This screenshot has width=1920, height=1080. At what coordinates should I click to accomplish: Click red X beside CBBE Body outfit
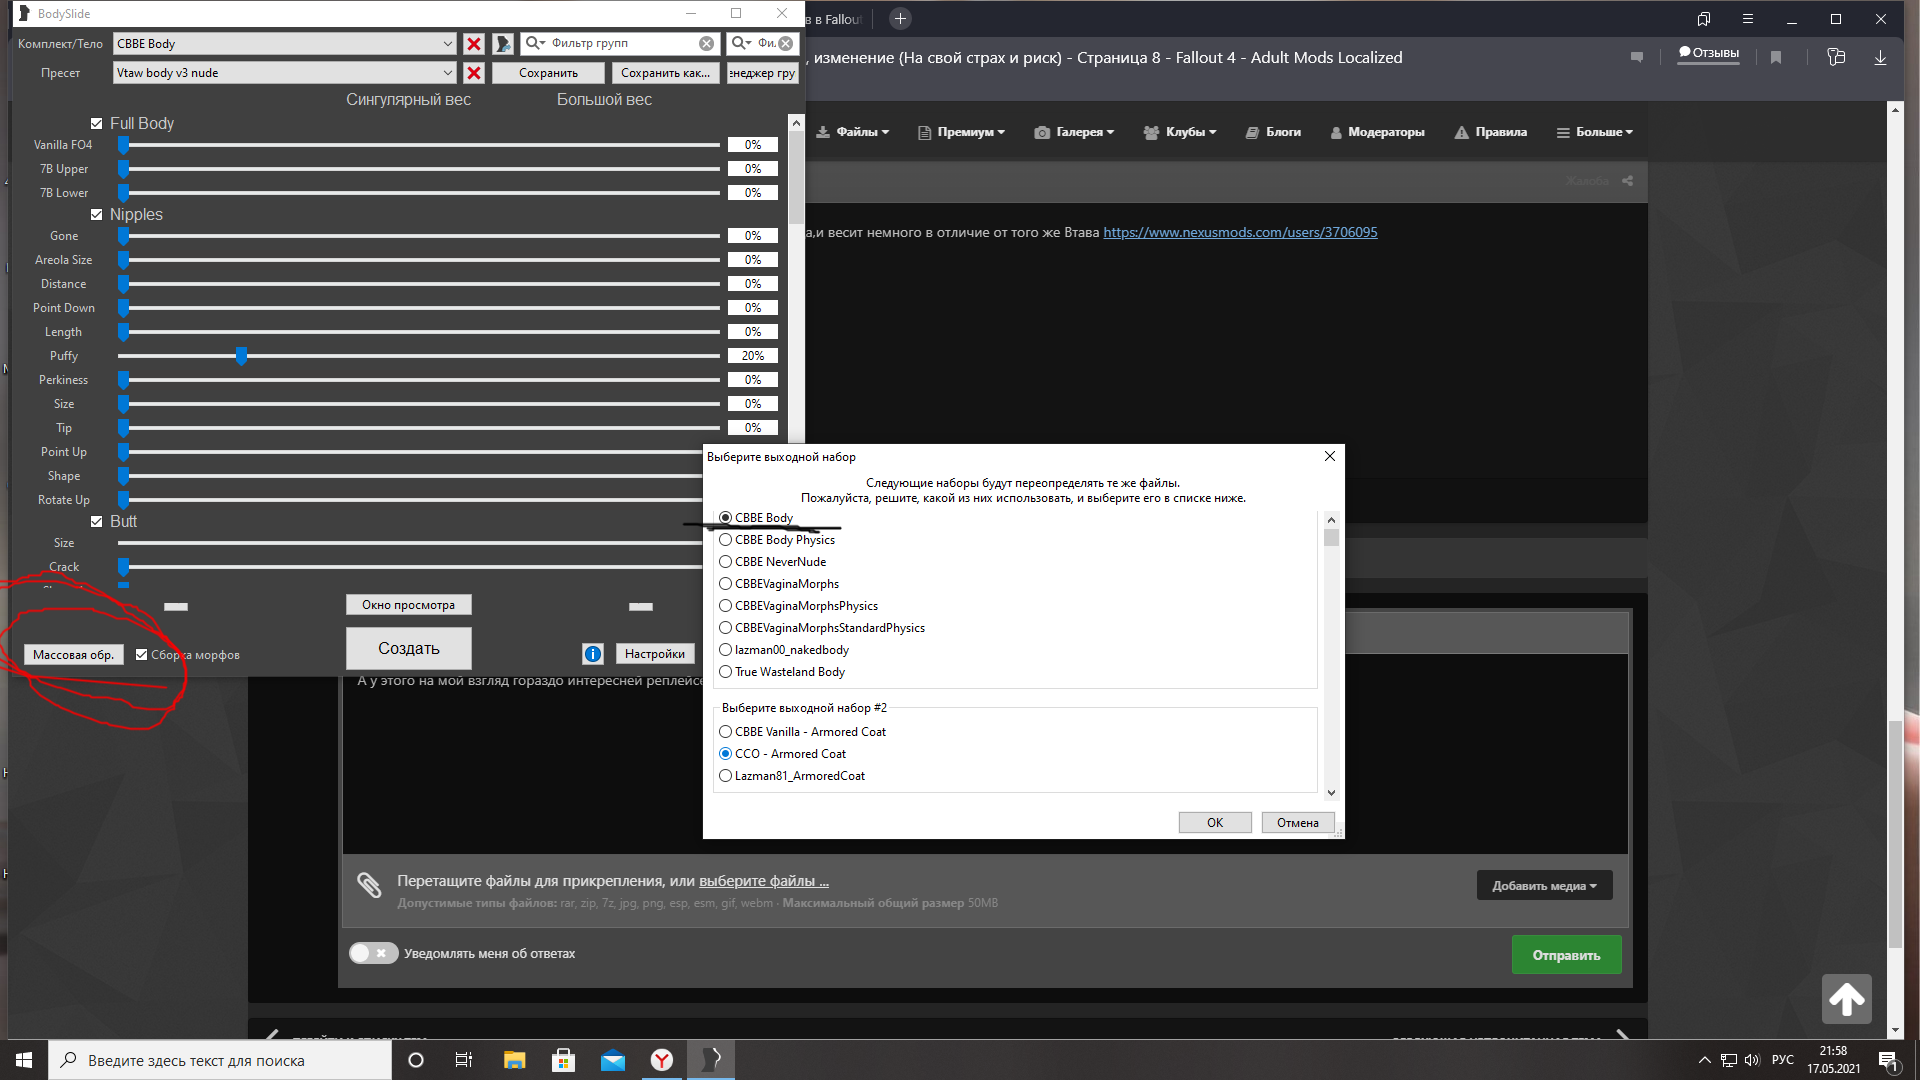pyautogui.click(x=474, y=44)
